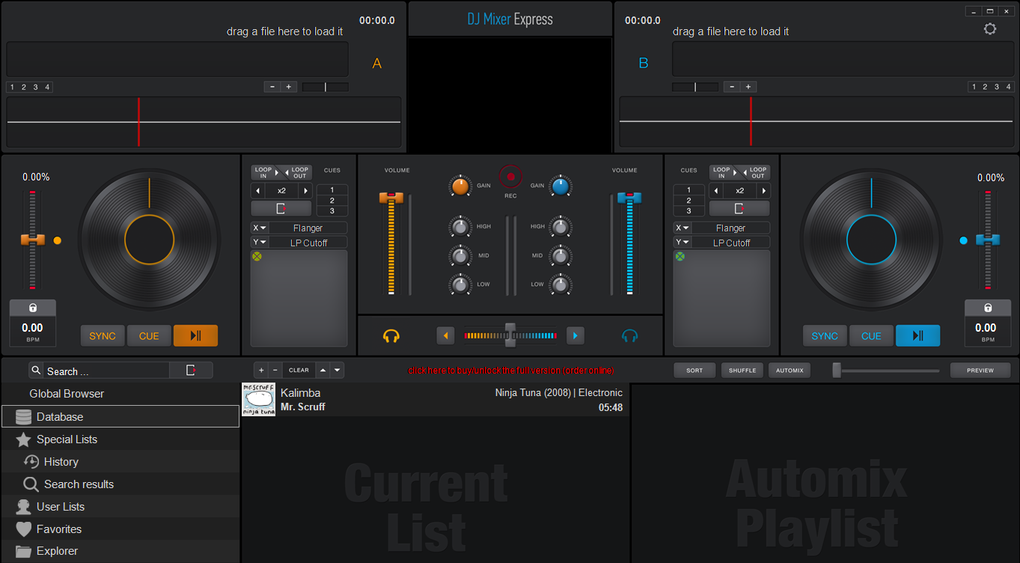Add item with playlist plus button
The height and width of the screenshot is (563, 1020).
click(x=262, y=370)
